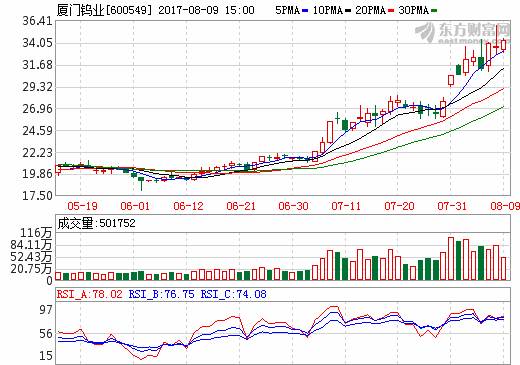Click the 06-12 date axis label
This screenshot has height=365, width=520.
pos(188,206)
